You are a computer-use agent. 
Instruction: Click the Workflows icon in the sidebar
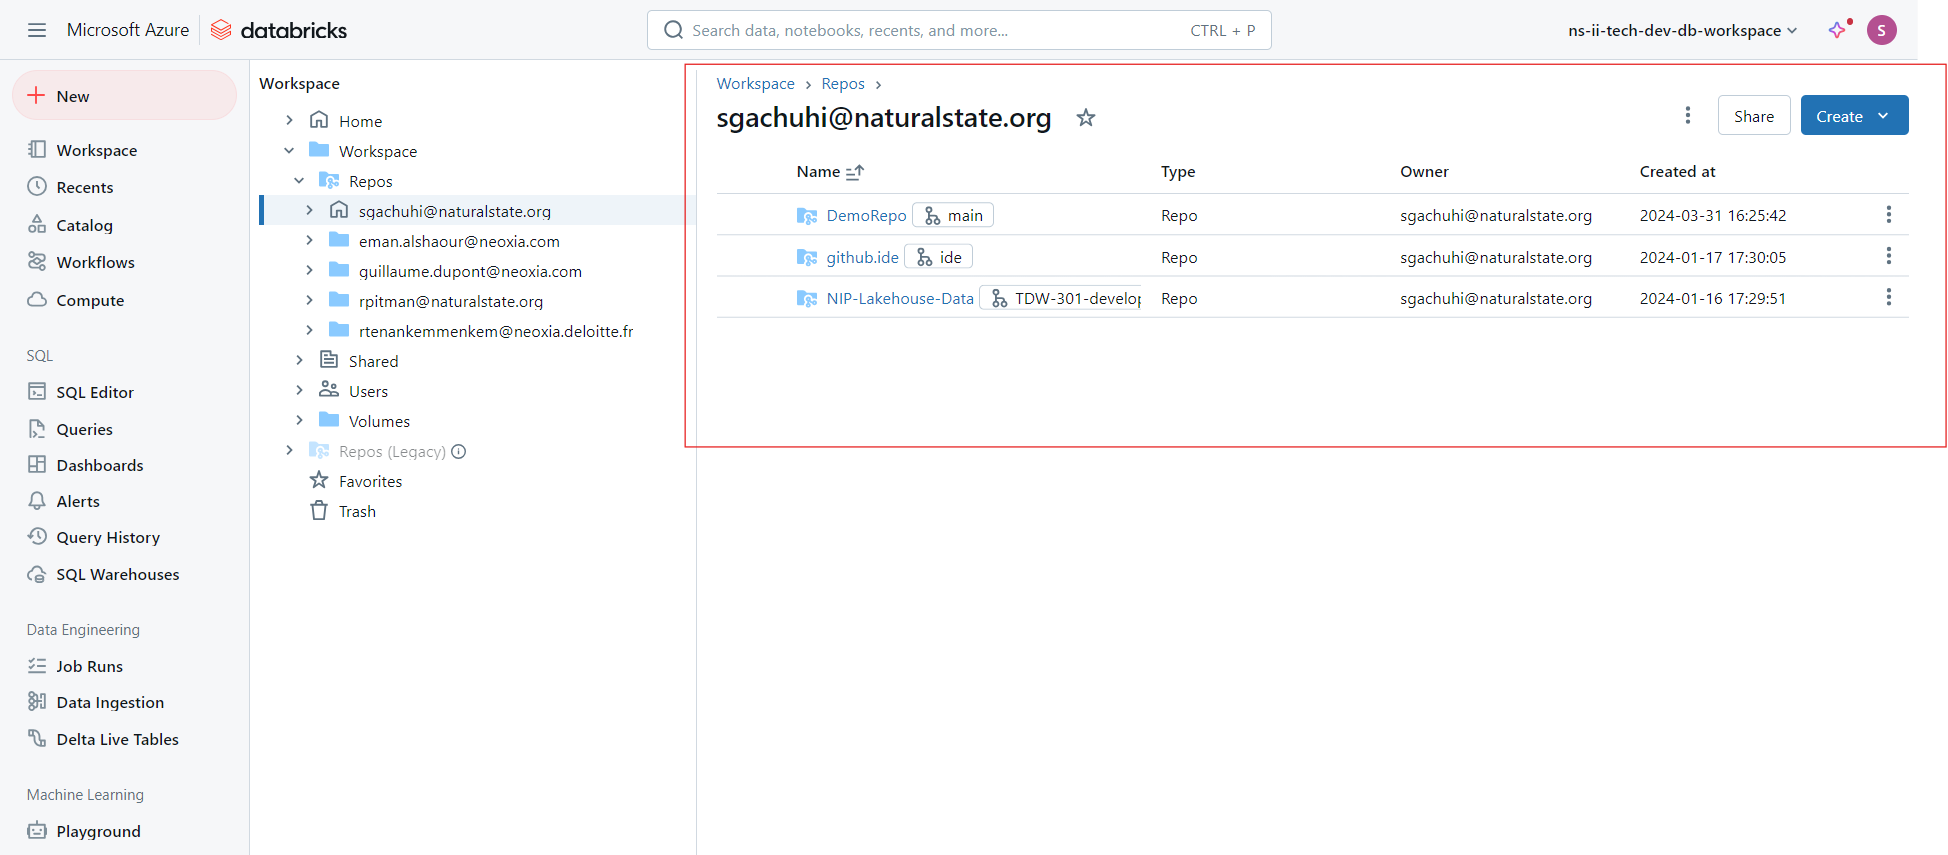(37, 262)
